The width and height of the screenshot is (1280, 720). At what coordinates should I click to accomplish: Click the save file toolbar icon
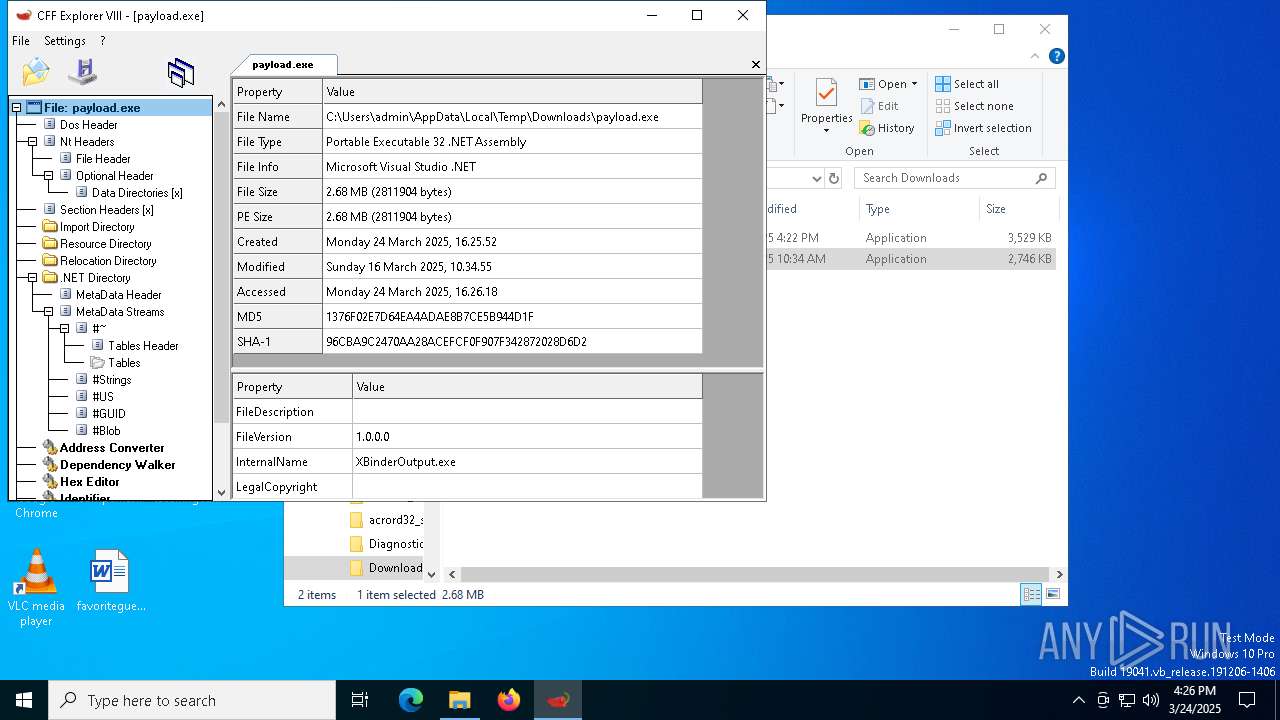[x=82, y=72]
